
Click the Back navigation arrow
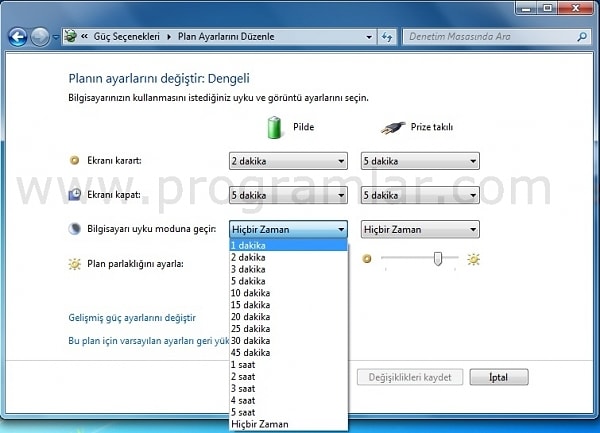coord(18,37)
